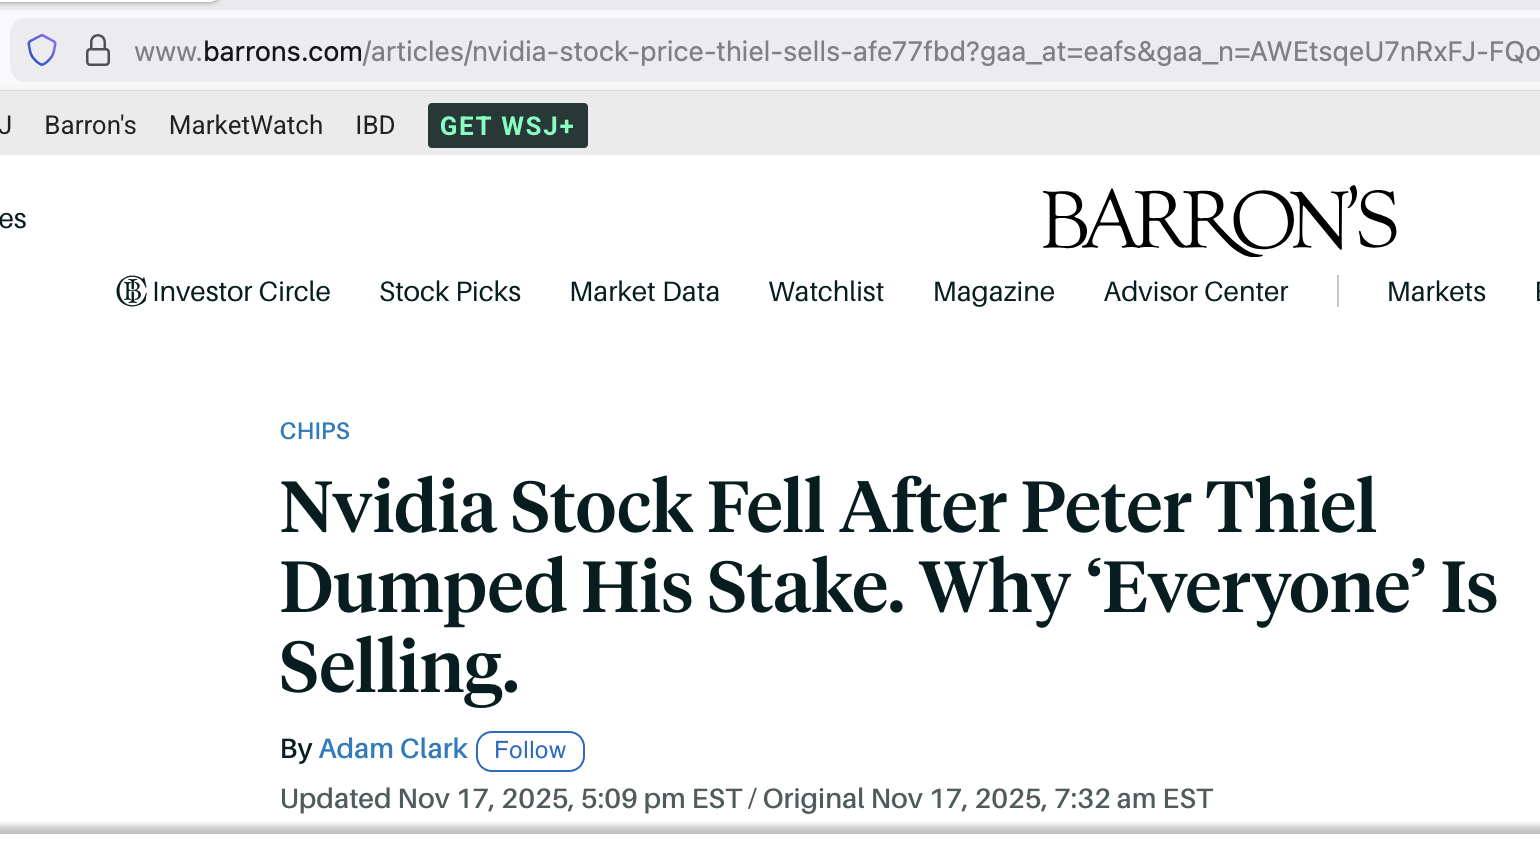The height and width of the screenshot is (850, 1540).
Task: Go to IBD network link
Action: [x=375, y=125]
